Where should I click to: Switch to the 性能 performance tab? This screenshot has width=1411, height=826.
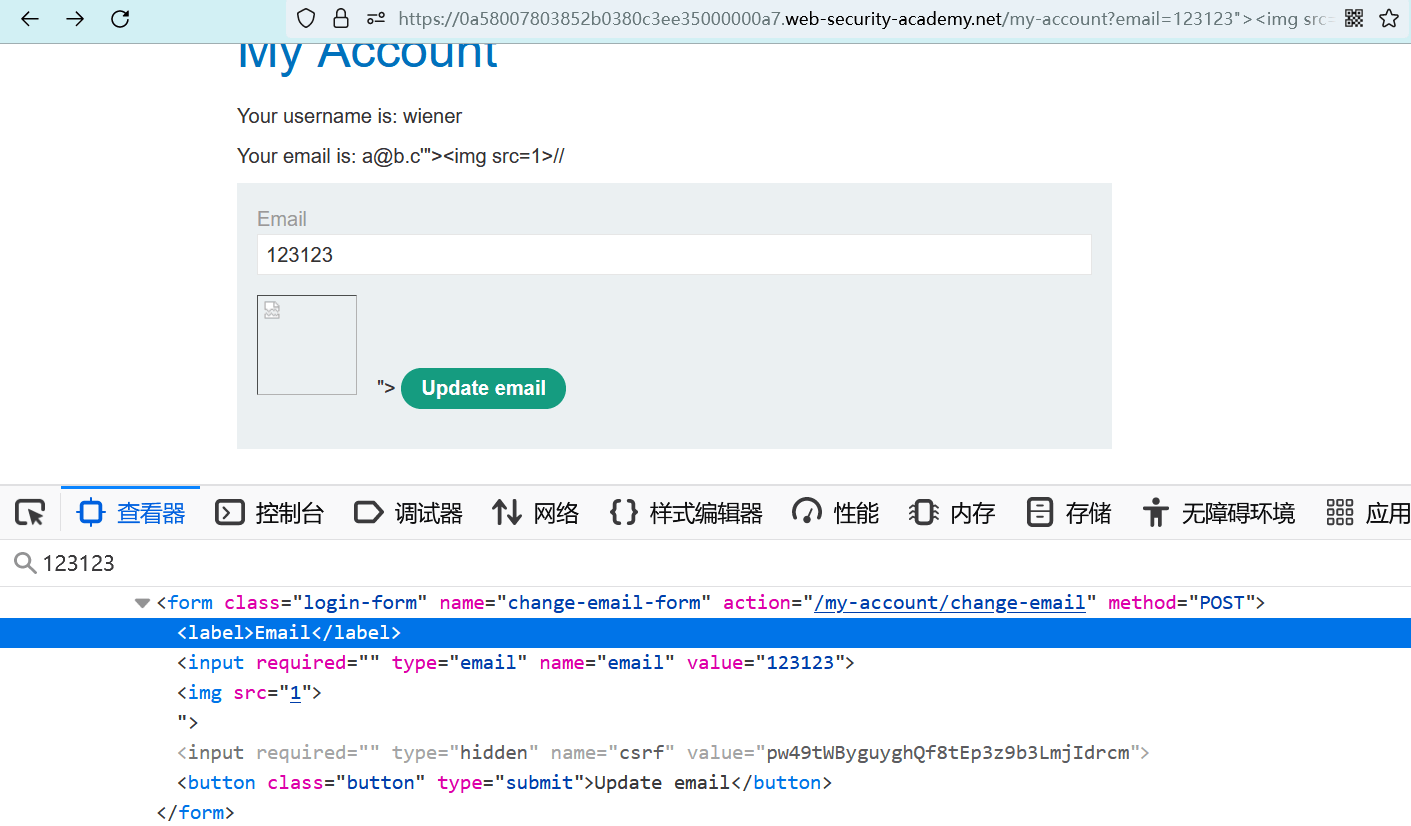pyautogui.click(x=835, y=513)
